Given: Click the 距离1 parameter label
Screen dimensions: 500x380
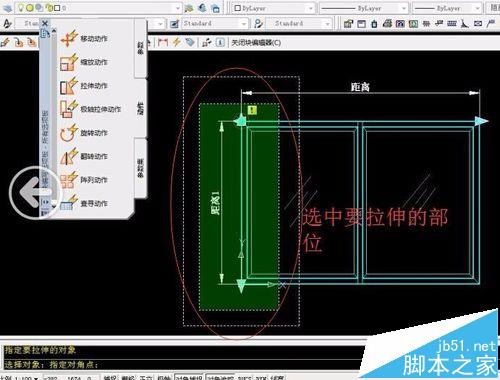Looking at the screenshot, I should pyautogui.click(x=216, y=203).
